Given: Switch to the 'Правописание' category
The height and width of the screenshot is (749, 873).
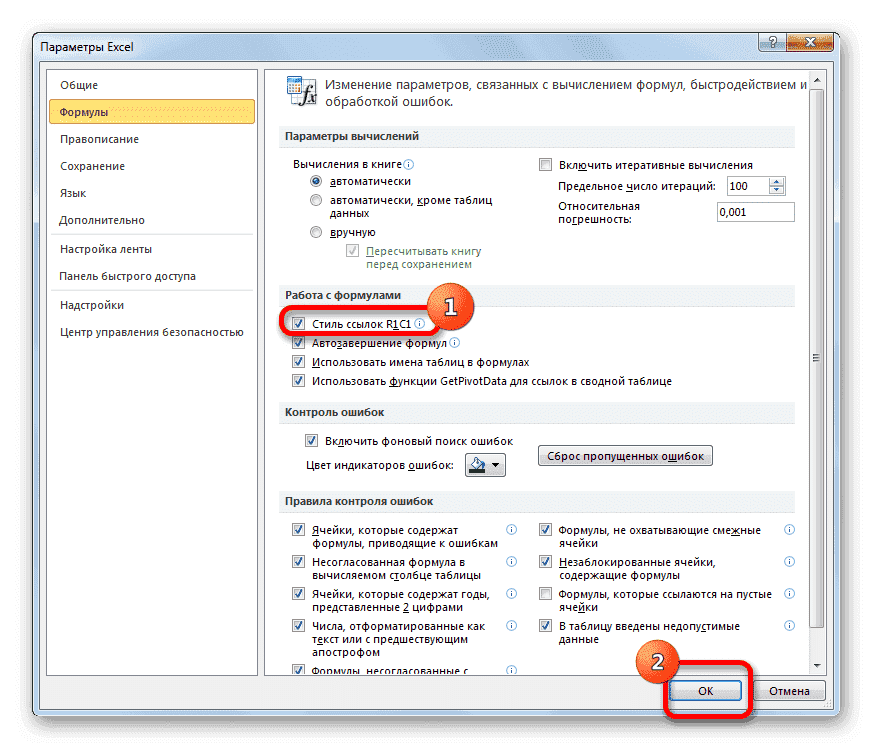Looking at the screenshot, I should [x=99, y=139].
